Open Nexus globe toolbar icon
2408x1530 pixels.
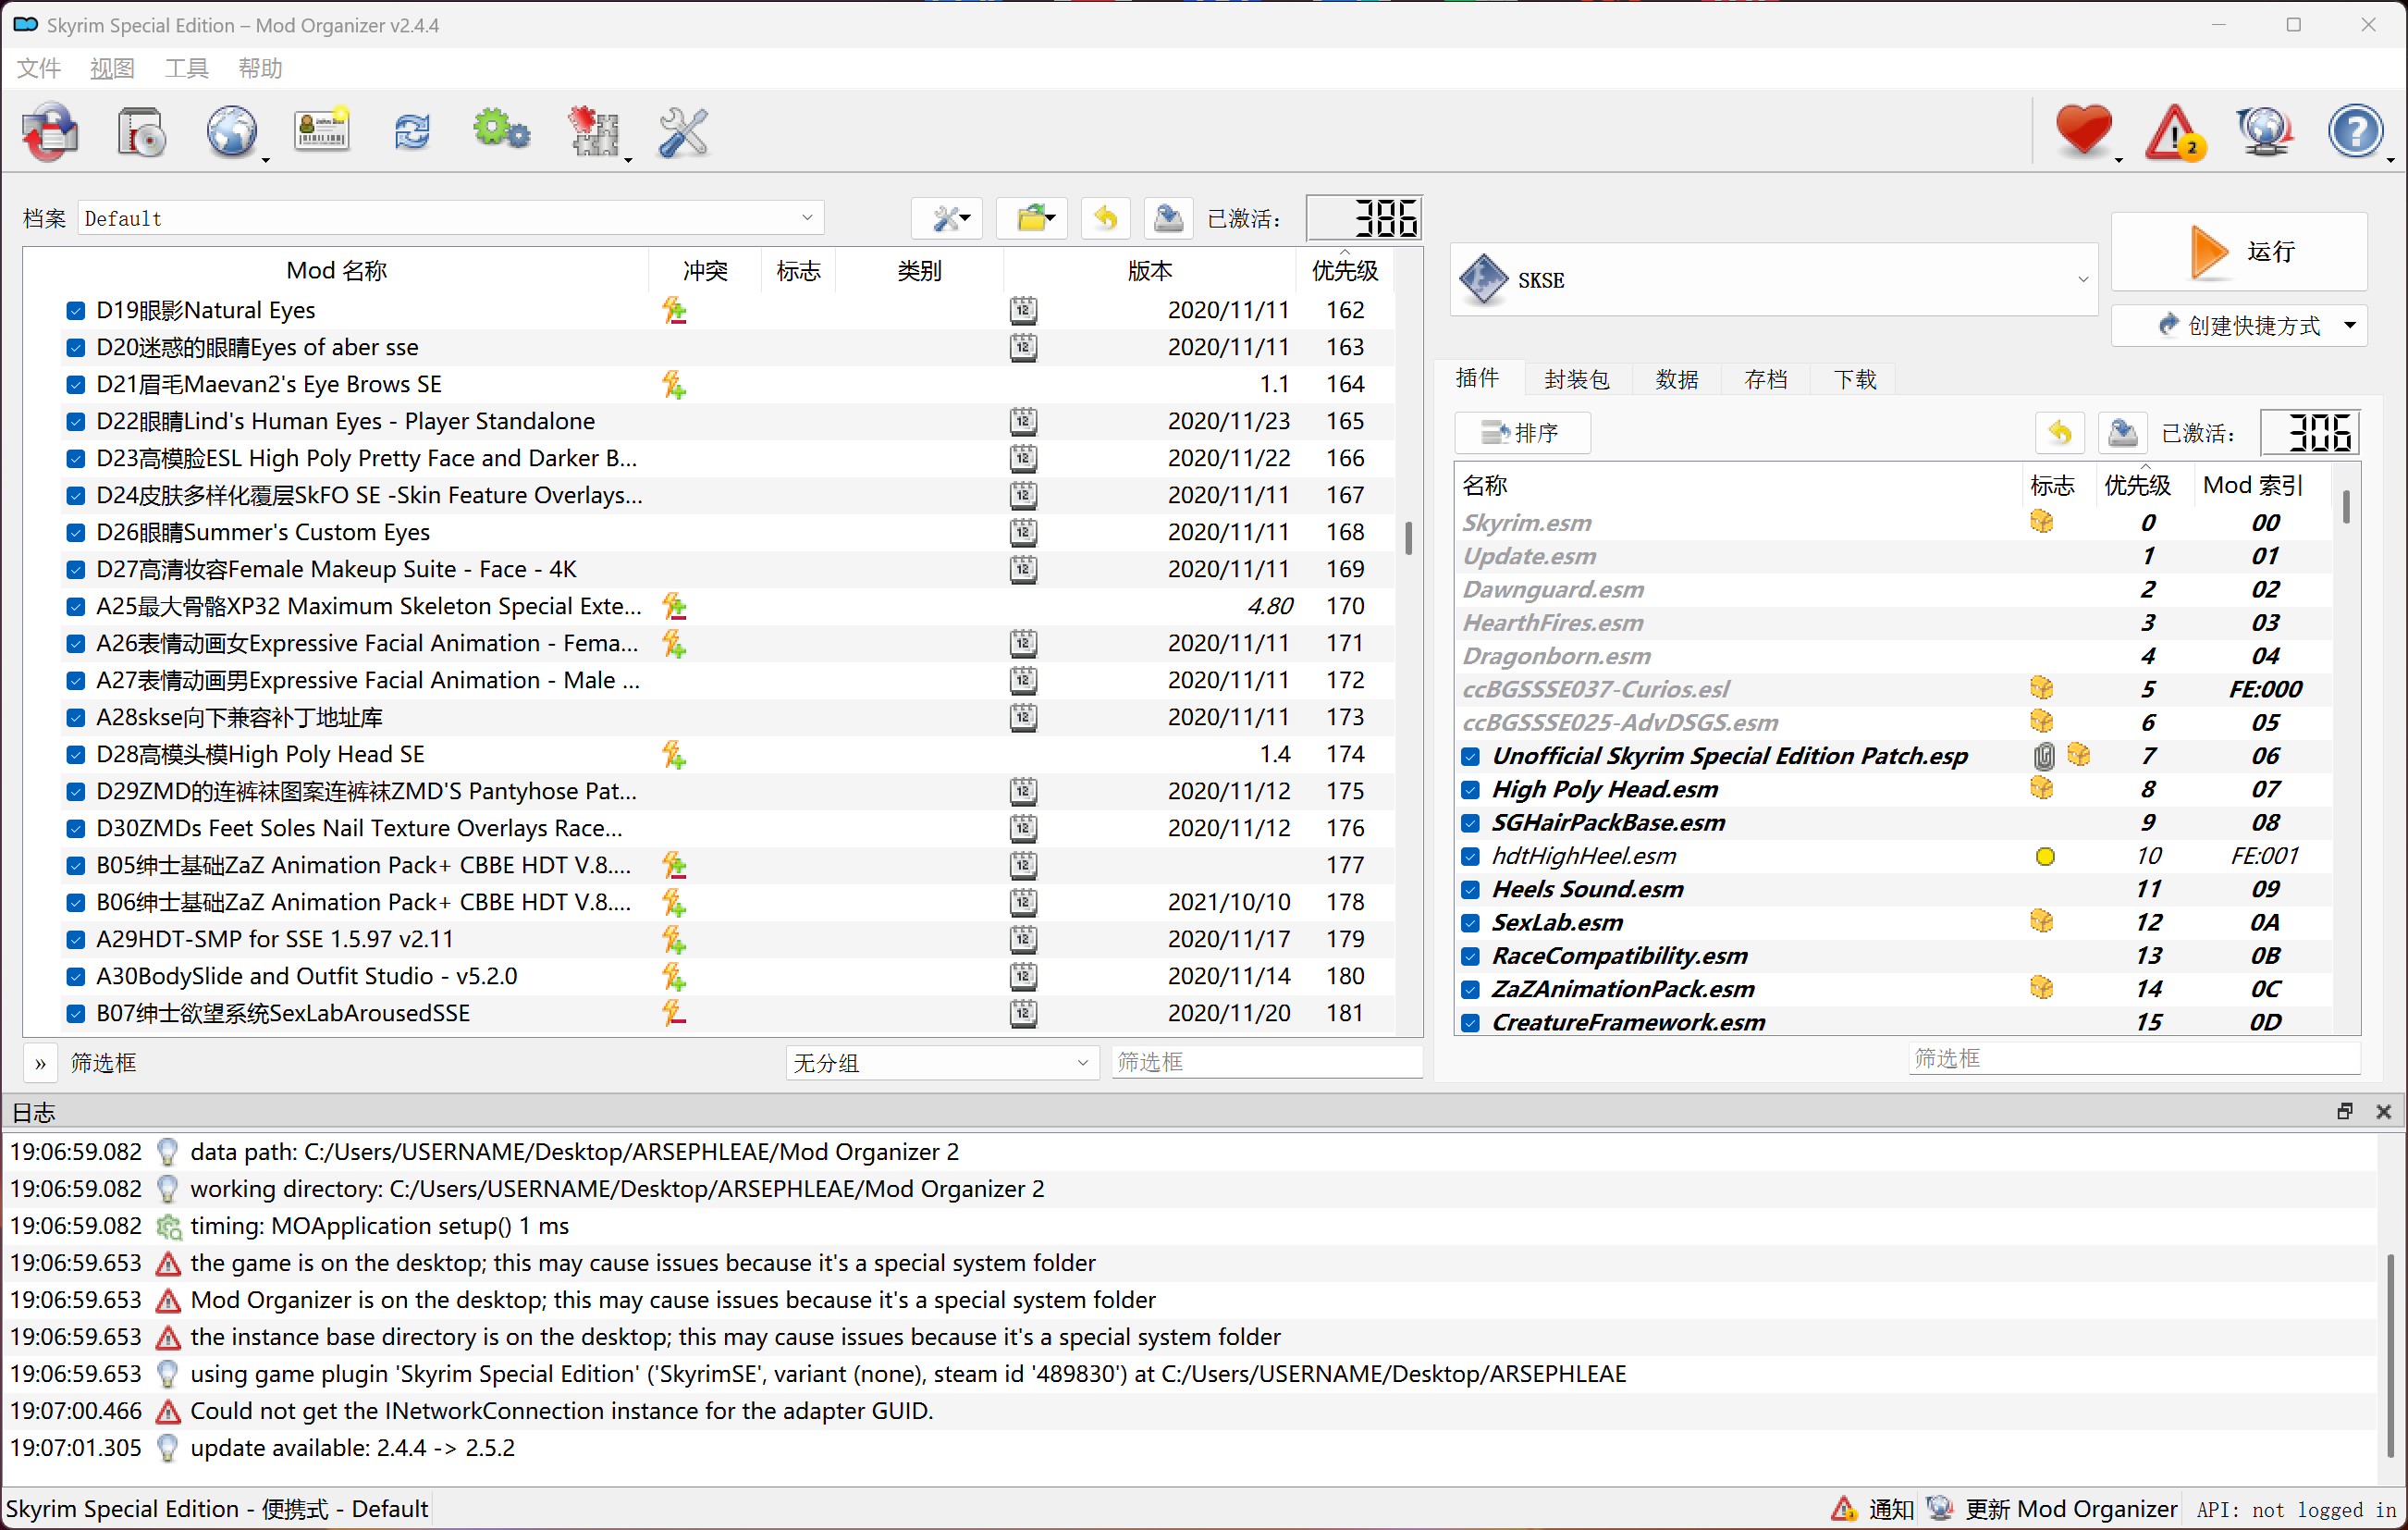[233, 131]
